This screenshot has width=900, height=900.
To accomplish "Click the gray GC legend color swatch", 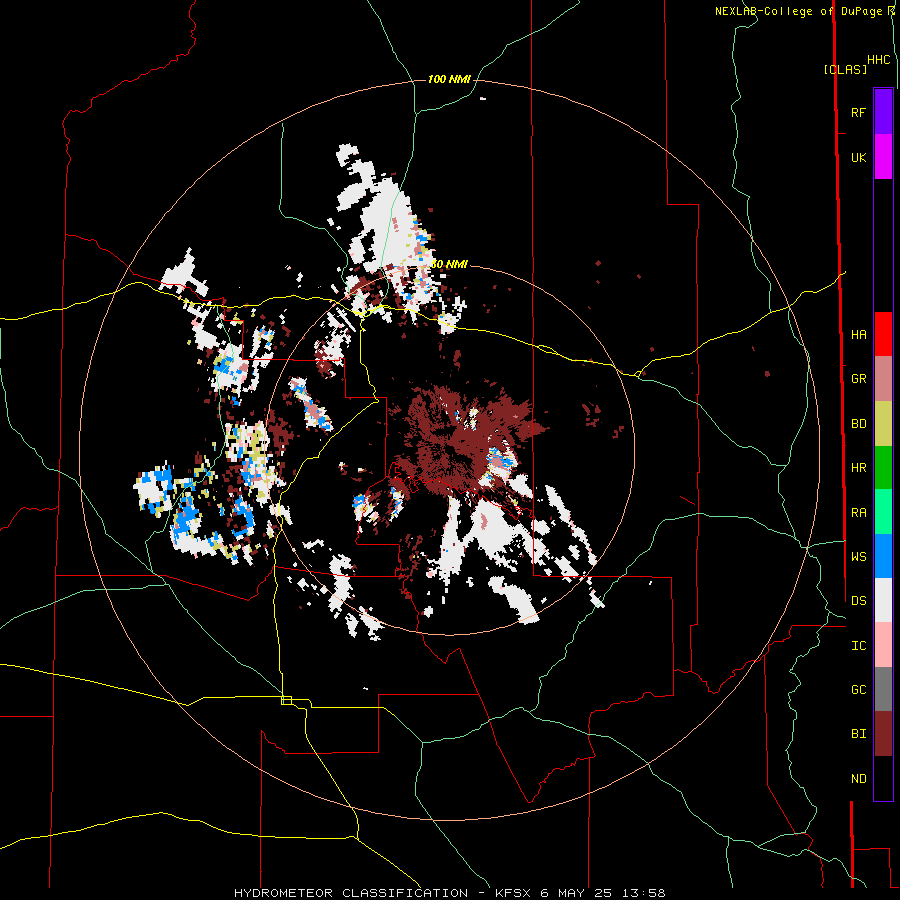I will pyautogui.click(x=883, y=689).
